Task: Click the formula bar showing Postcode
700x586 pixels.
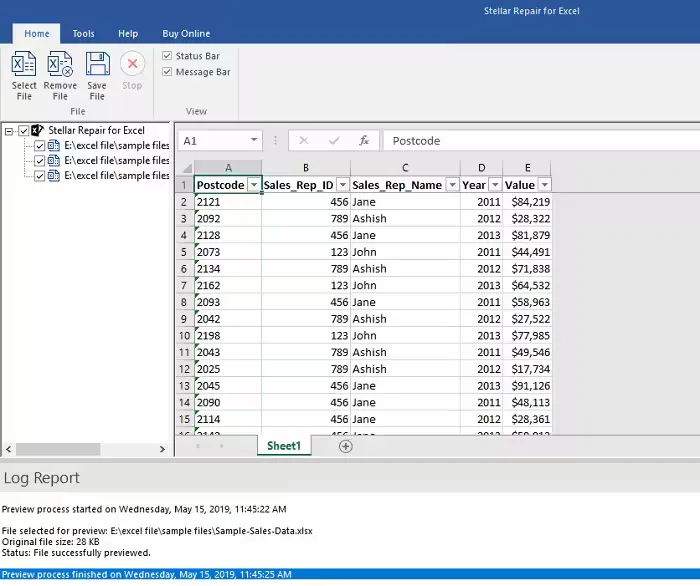Action: click(x=542, y=141)
